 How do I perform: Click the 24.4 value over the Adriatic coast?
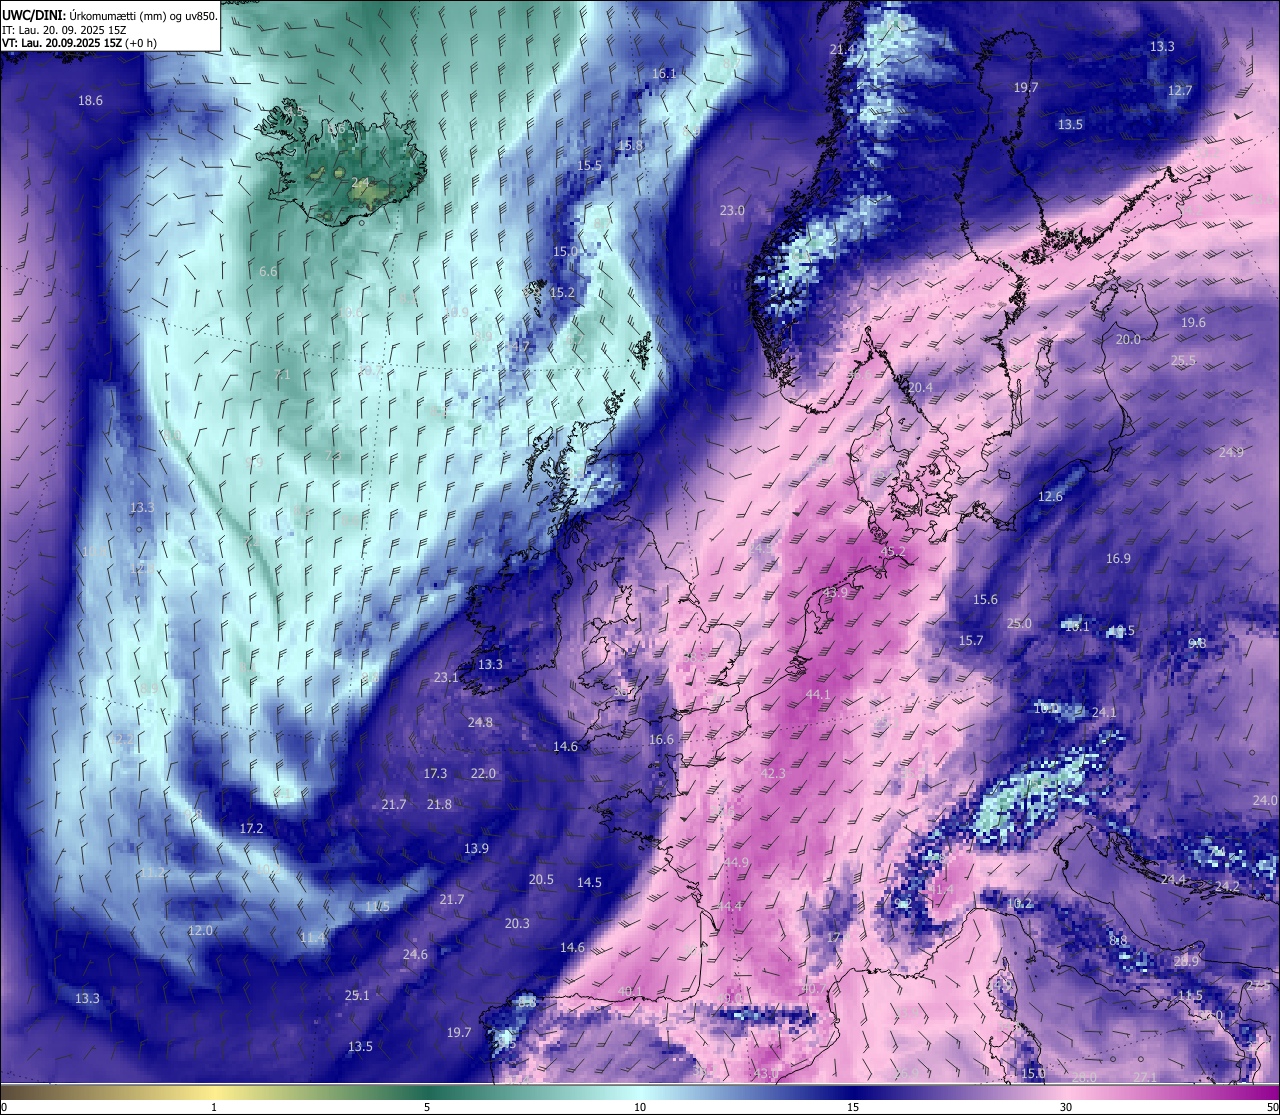(1173, 879)
